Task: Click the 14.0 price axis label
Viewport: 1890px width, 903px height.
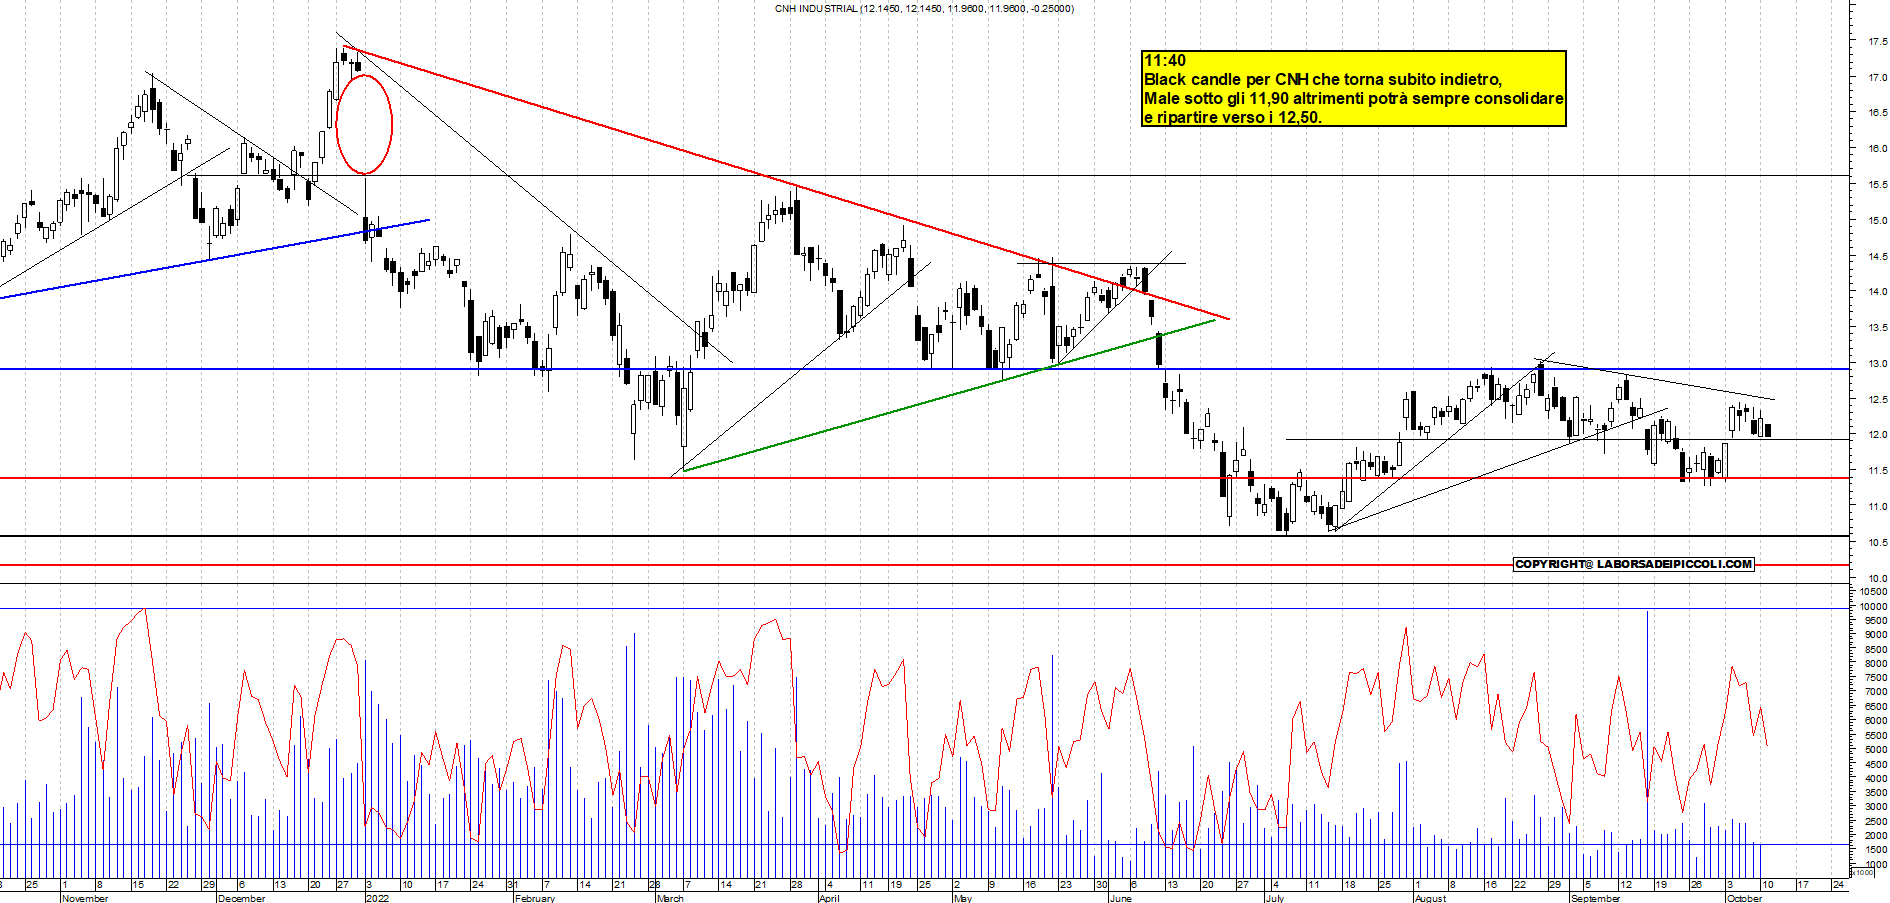Action: [1877, 292]
